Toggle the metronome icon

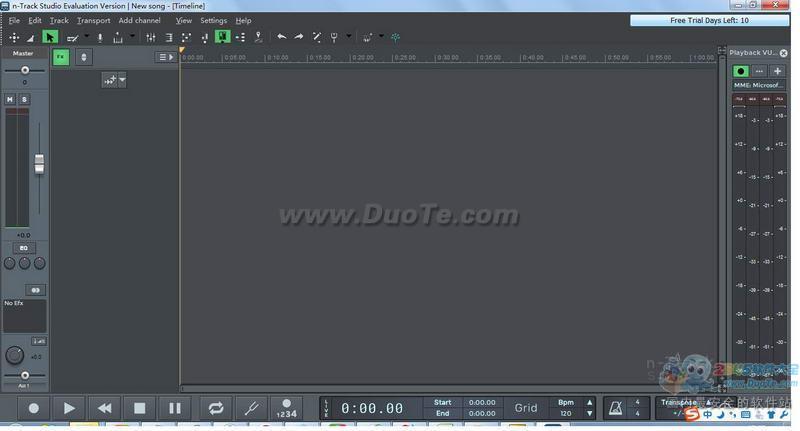[x=615, y=408]
